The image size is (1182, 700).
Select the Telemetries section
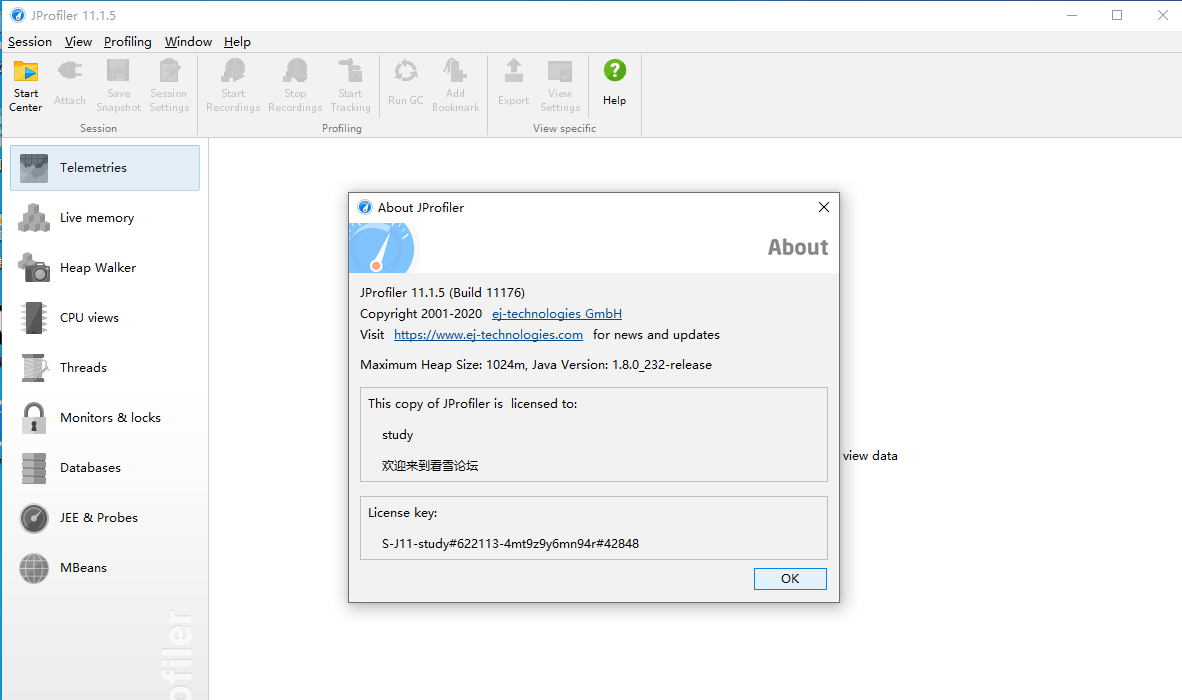coord(105,168)
